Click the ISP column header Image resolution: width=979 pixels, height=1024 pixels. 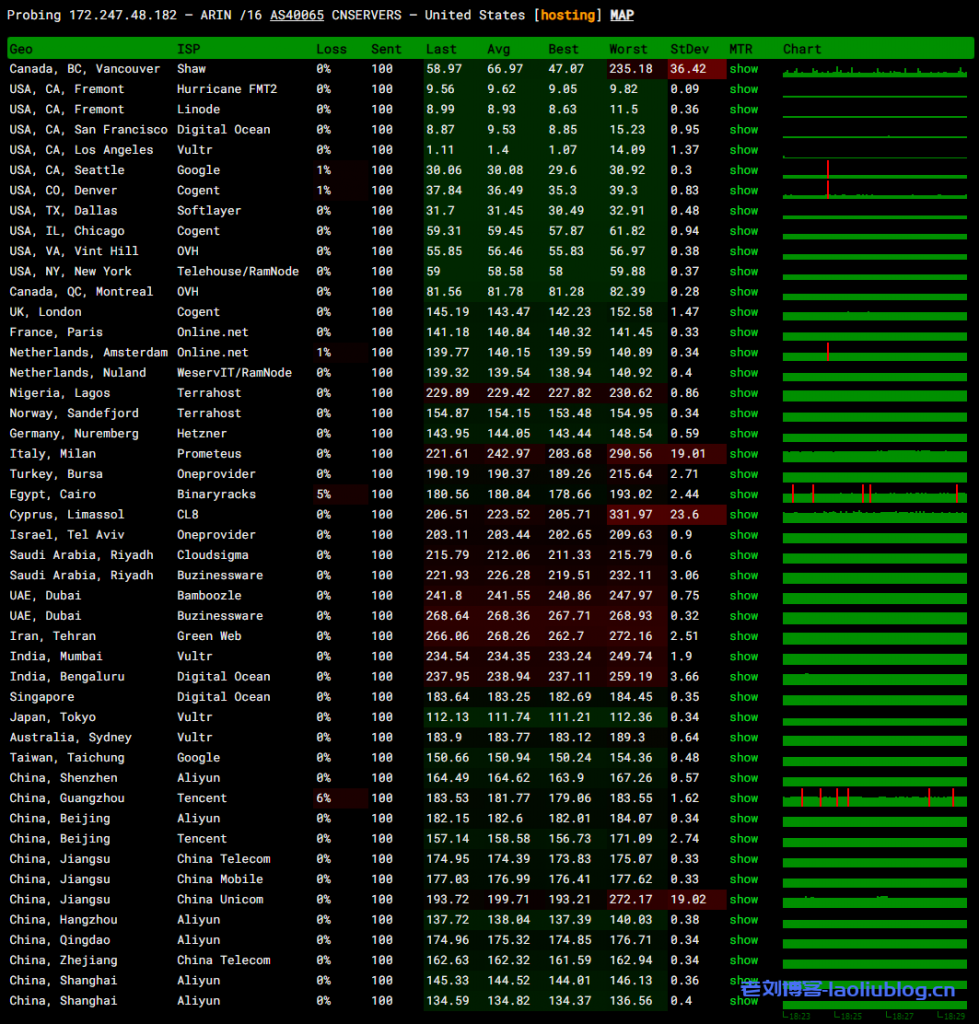click(x=188, y=49)
